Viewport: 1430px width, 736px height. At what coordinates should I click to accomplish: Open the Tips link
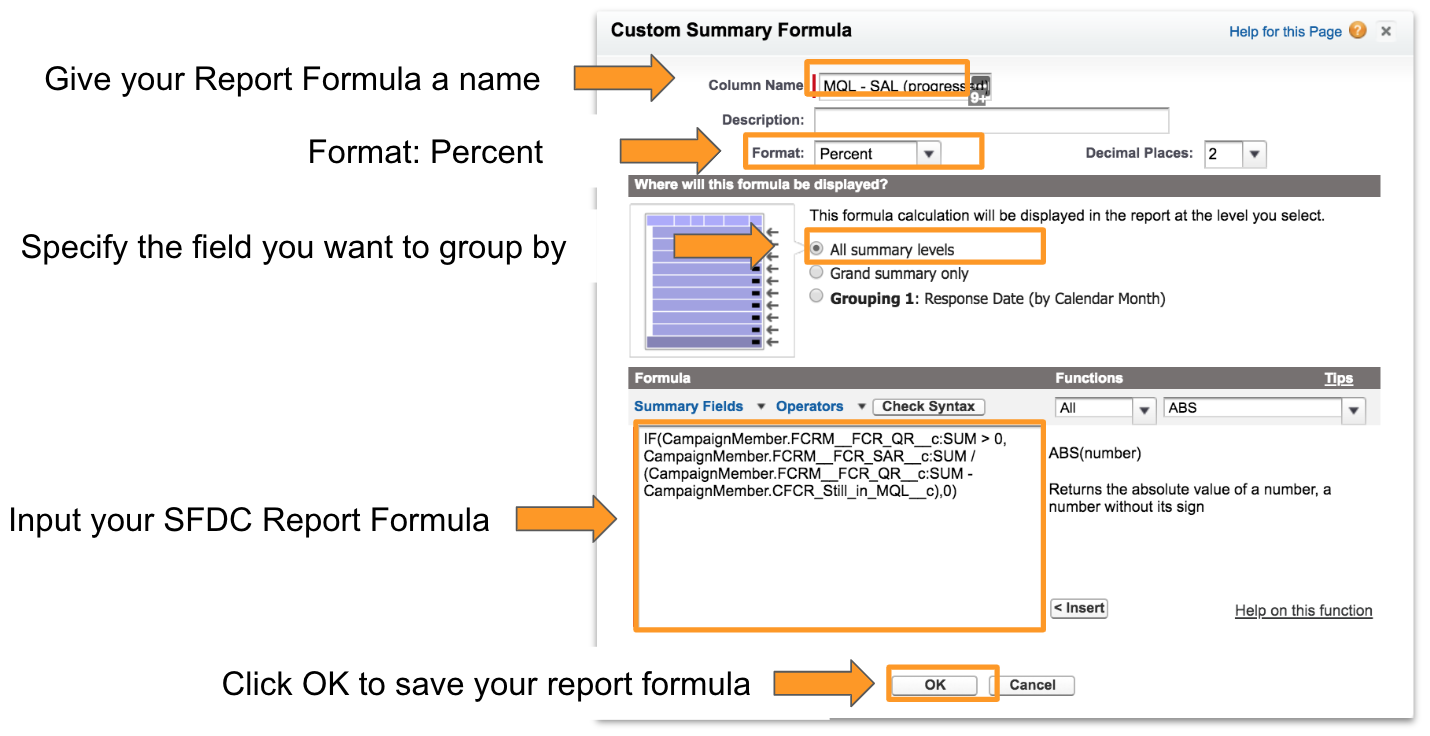(x=1339, y=378)
